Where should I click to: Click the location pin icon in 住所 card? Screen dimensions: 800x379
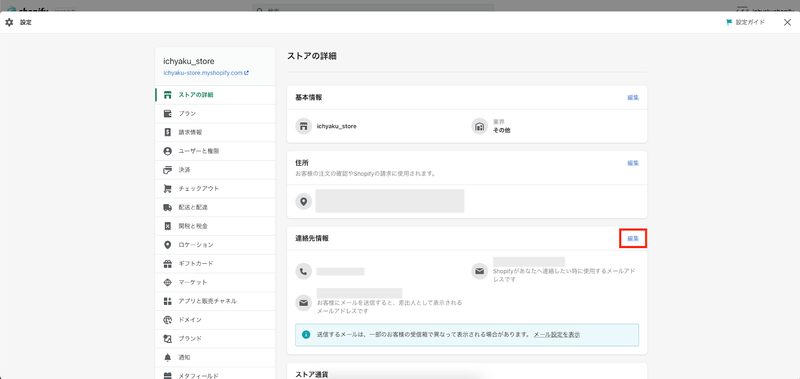304,201
